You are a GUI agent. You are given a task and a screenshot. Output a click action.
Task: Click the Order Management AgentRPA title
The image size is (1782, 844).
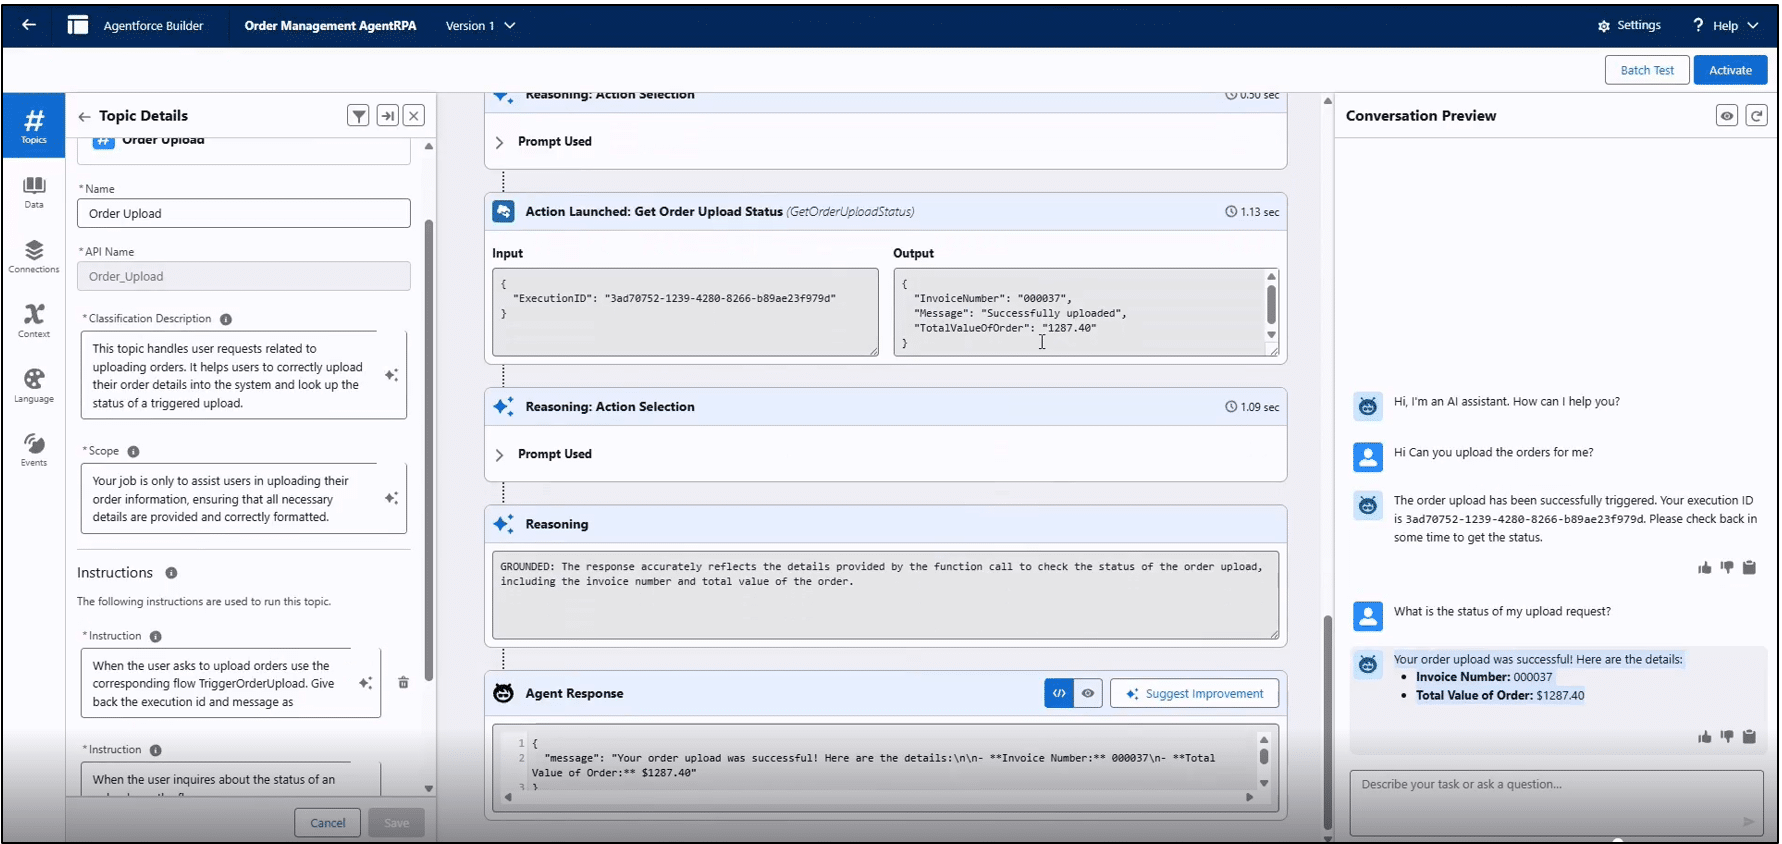click(330, 26)
